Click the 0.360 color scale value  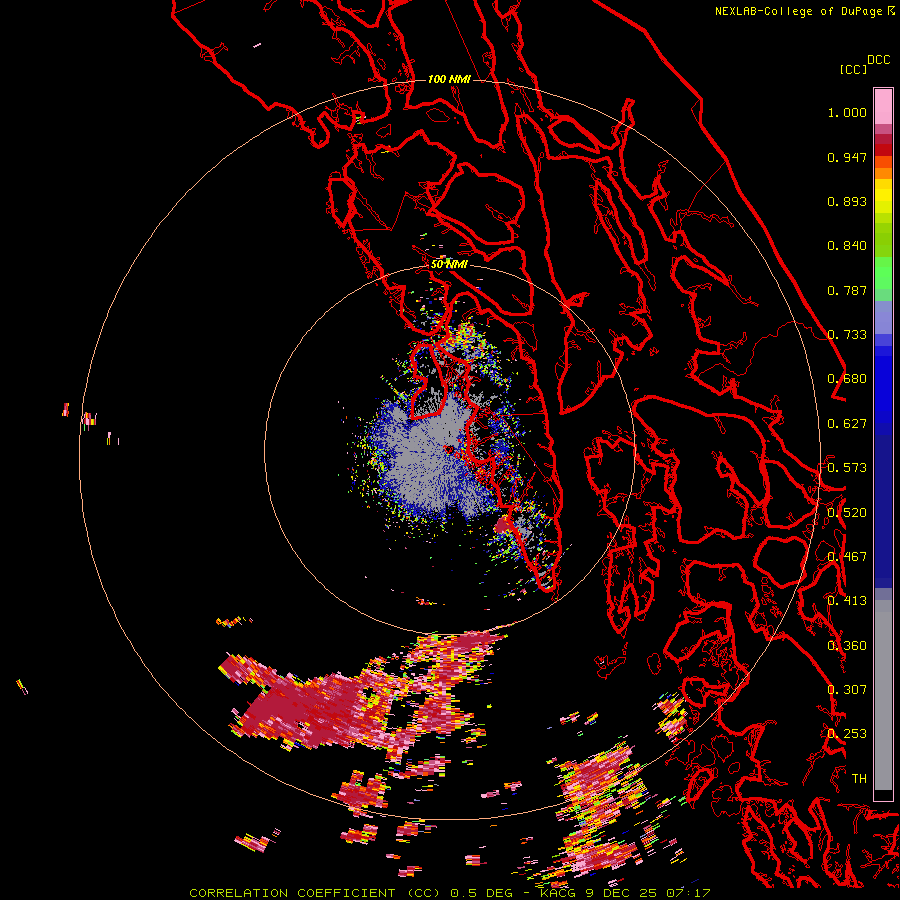coord(847,646)
